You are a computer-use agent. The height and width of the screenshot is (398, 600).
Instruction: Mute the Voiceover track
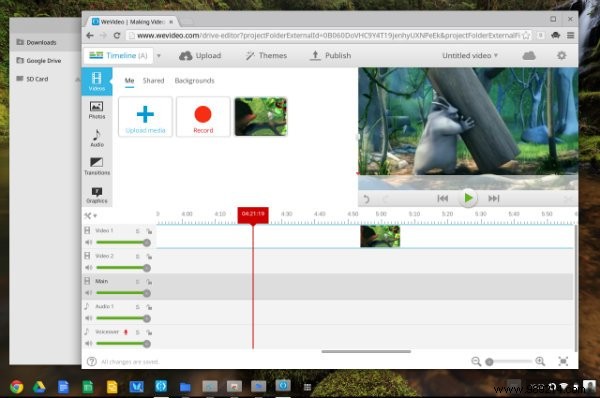[x=88, y=343]
